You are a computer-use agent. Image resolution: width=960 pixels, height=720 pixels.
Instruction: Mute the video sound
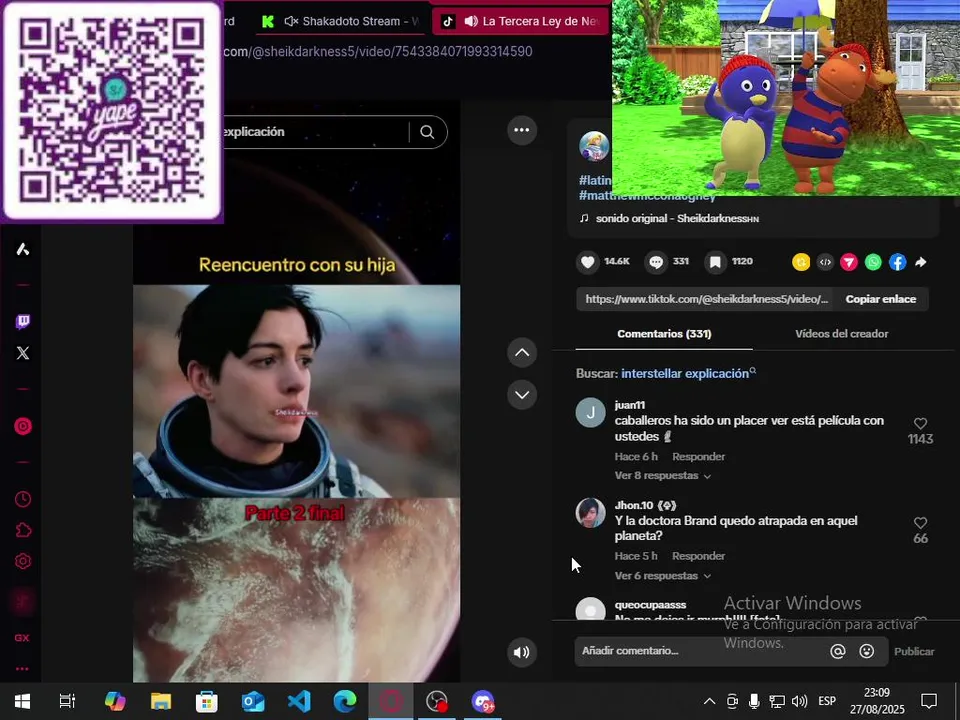(522, 652)
